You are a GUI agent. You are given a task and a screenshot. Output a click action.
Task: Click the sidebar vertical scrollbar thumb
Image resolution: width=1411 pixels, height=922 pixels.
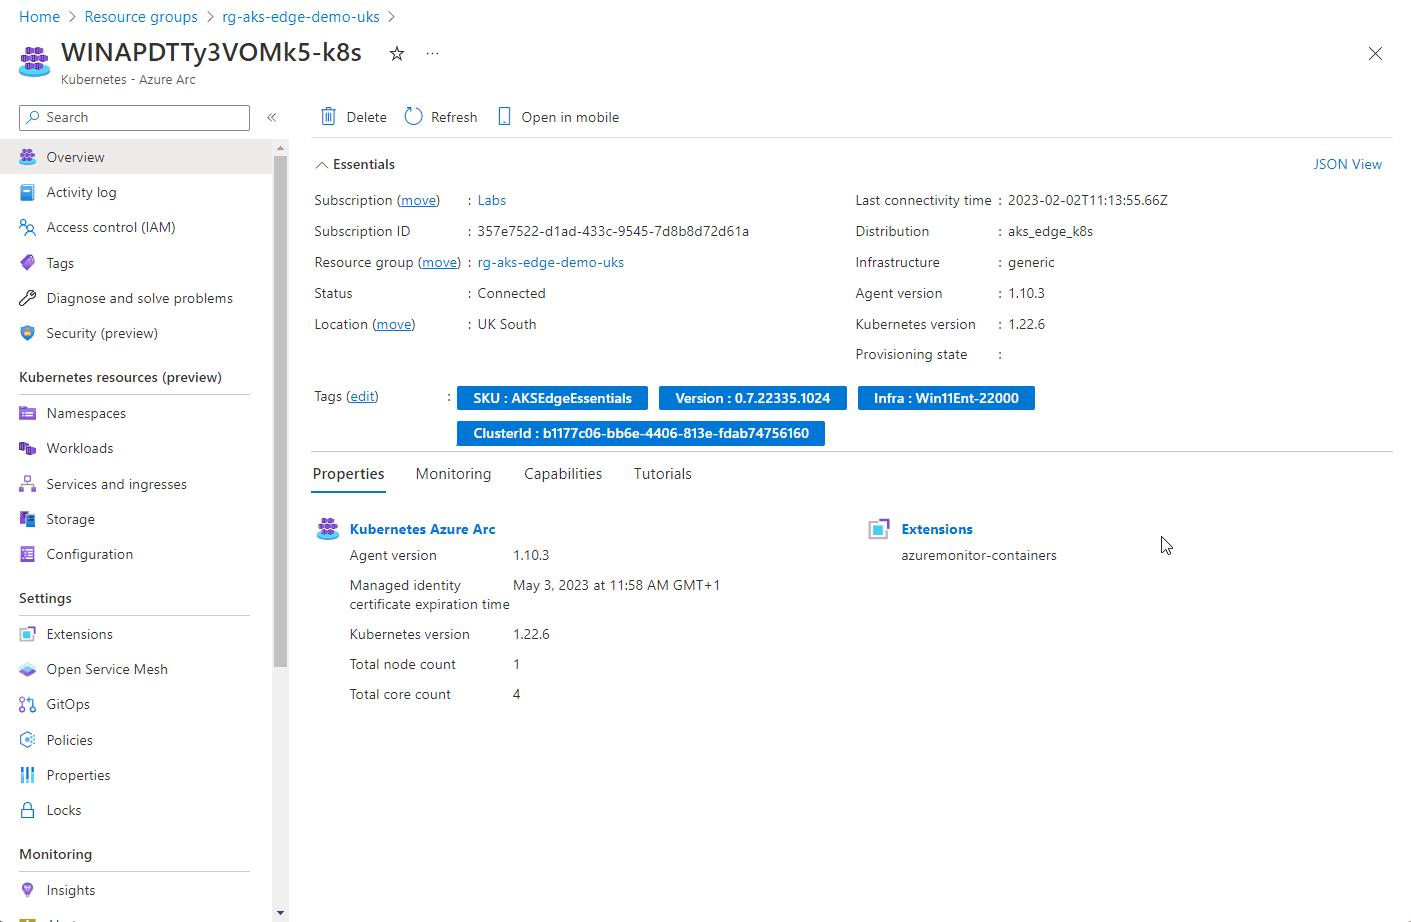(x=280, y=411)
